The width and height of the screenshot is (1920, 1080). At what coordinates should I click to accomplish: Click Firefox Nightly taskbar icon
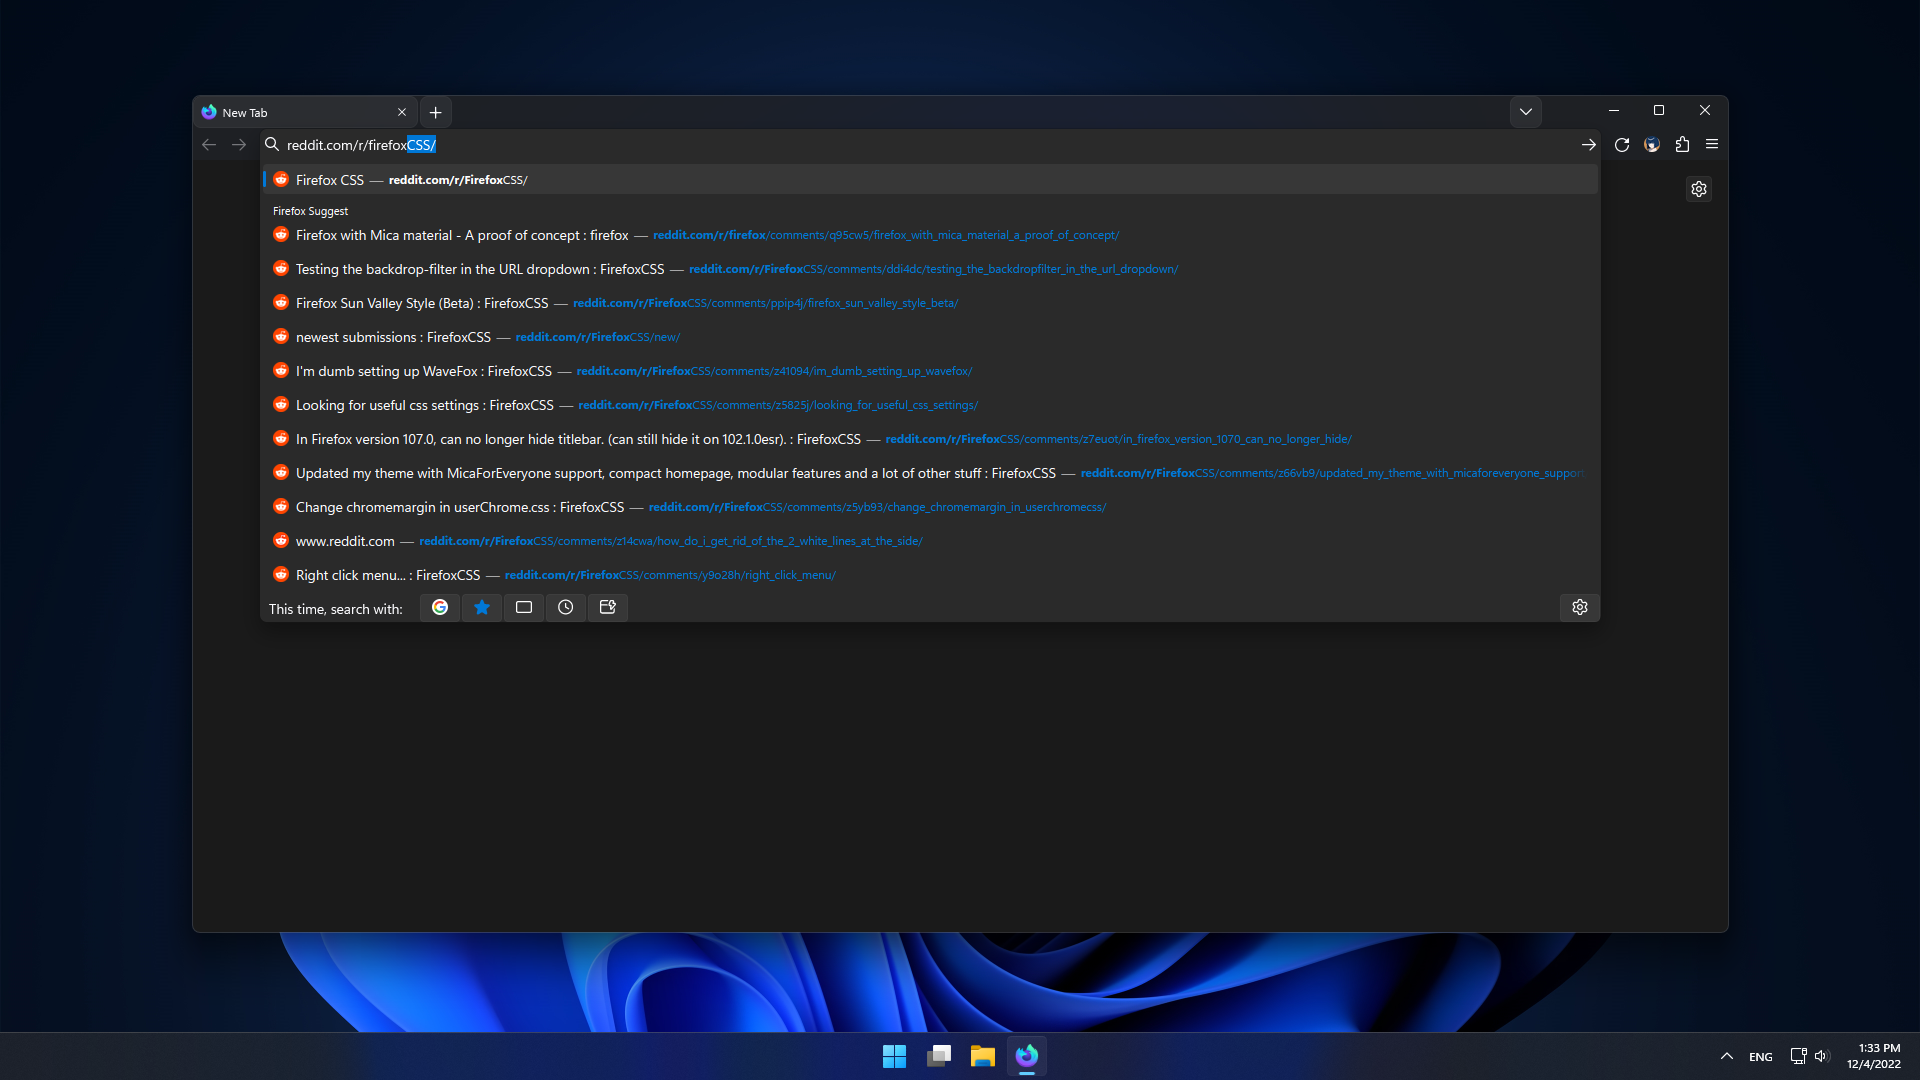coord(1026,1056)
